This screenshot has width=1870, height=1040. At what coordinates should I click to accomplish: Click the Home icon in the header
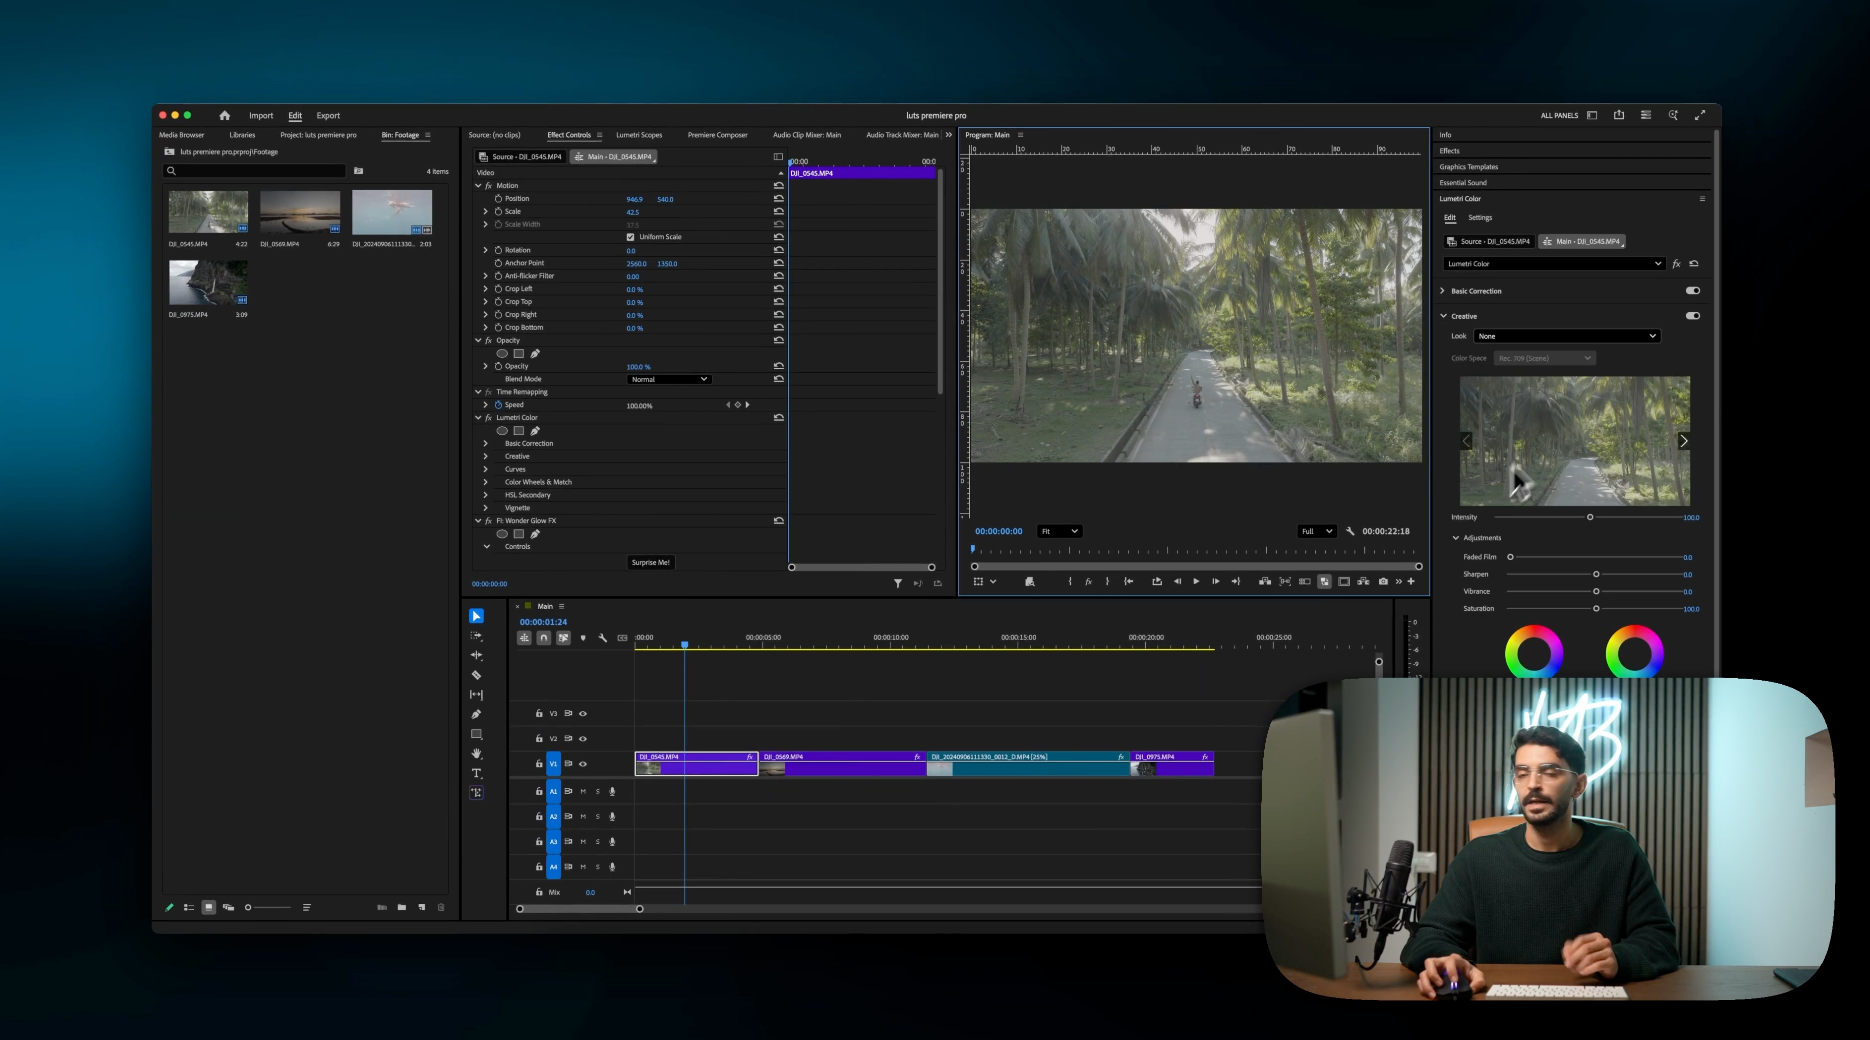click(x=224, y=115)
